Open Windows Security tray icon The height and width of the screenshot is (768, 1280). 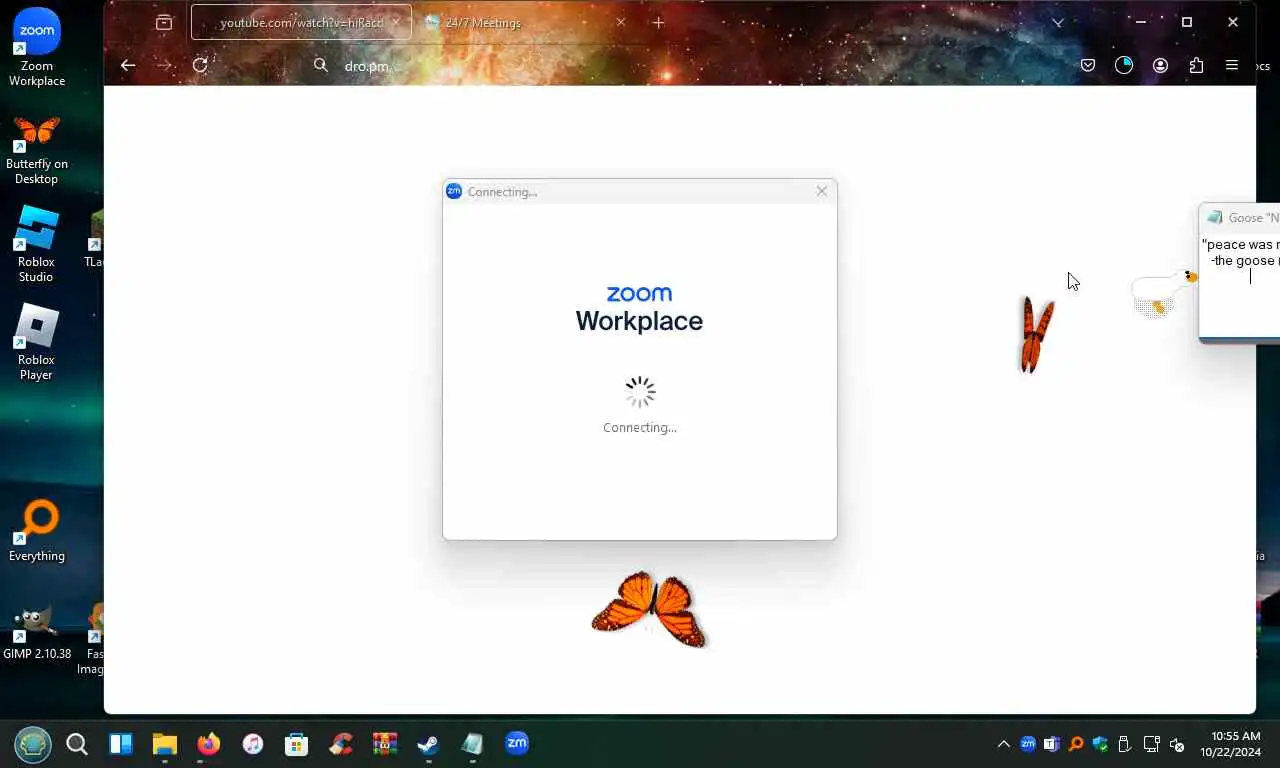point(1101,744)
